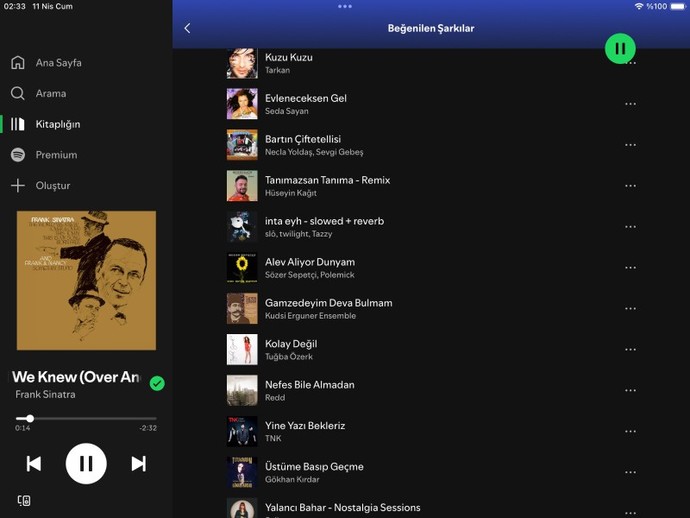Open more options for Gamzedeyim Deva Bulmam
The image size is (690, 518).
631,309
